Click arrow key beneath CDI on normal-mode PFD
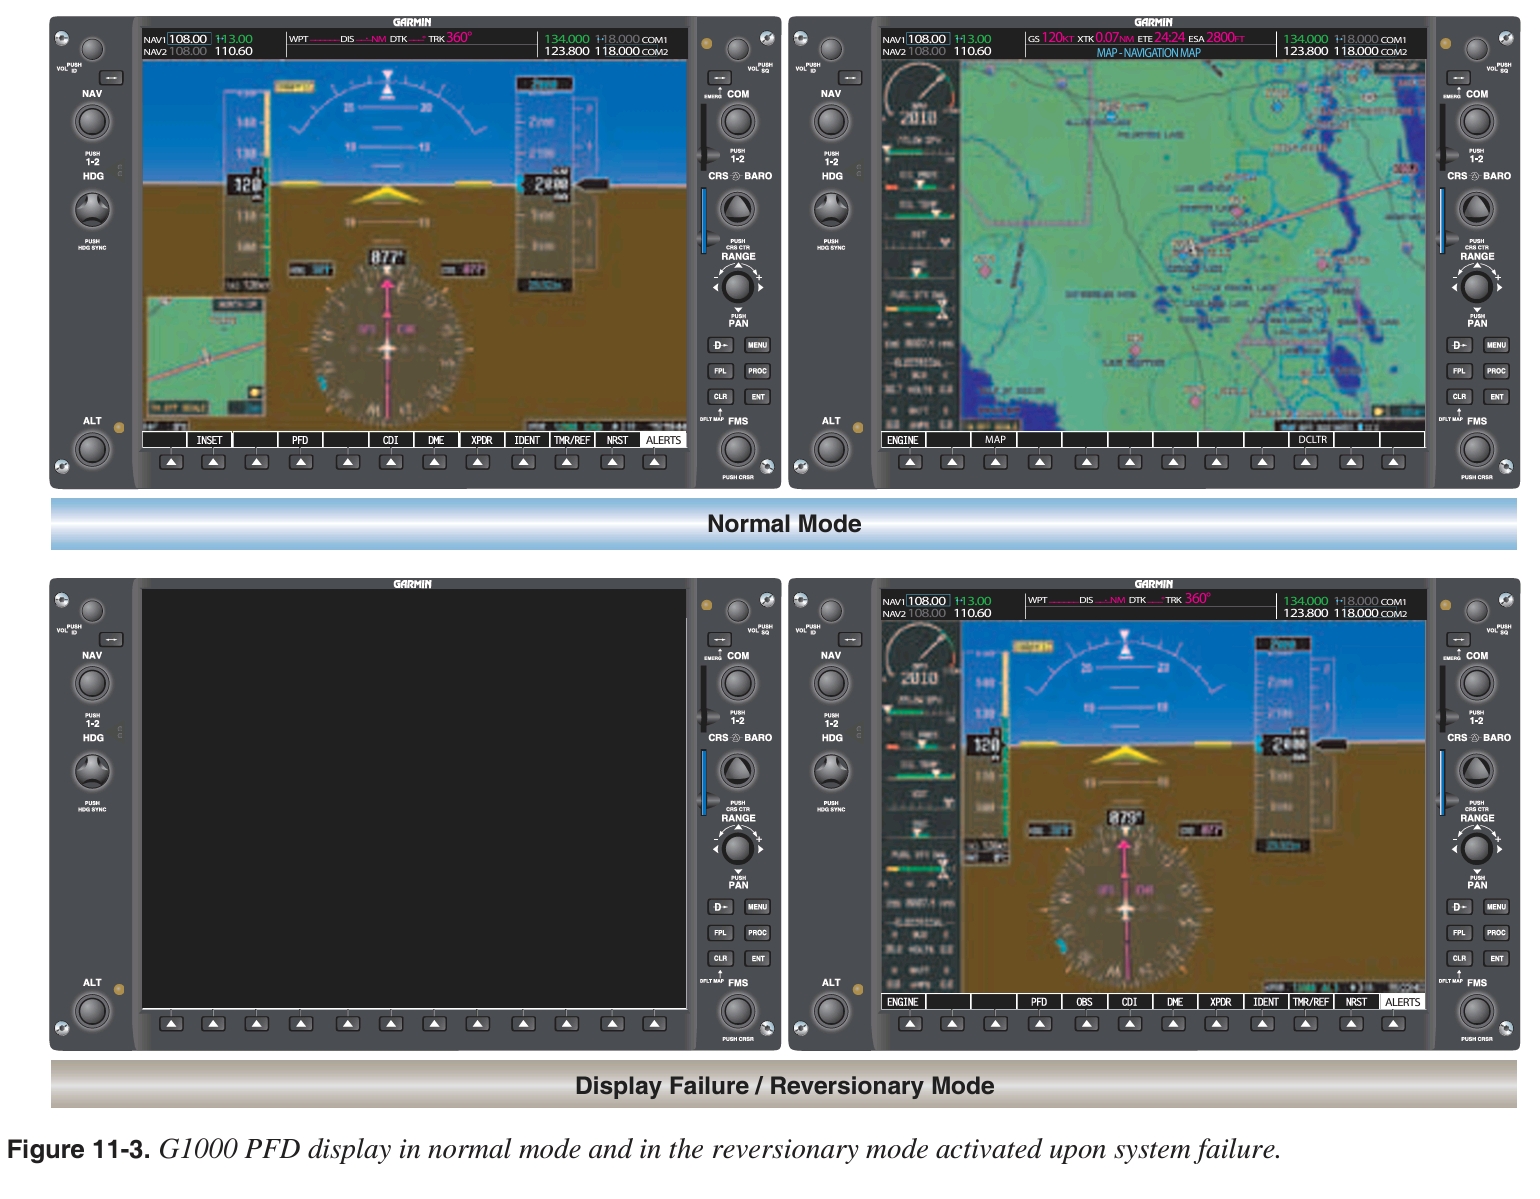 point(391,462)
